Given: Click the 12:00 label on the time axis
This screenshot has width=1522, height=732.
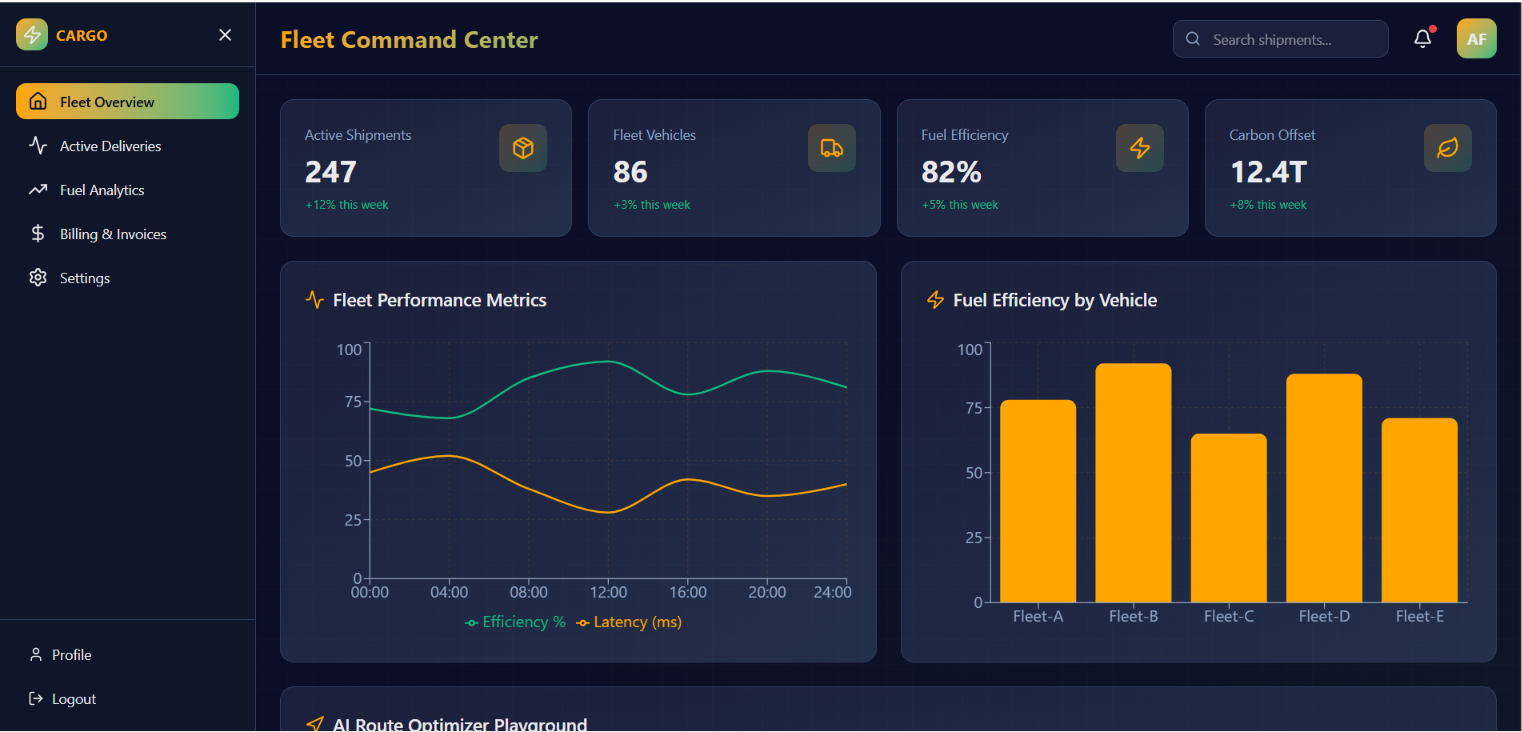Looking at the screenshot, I should 608,592.
